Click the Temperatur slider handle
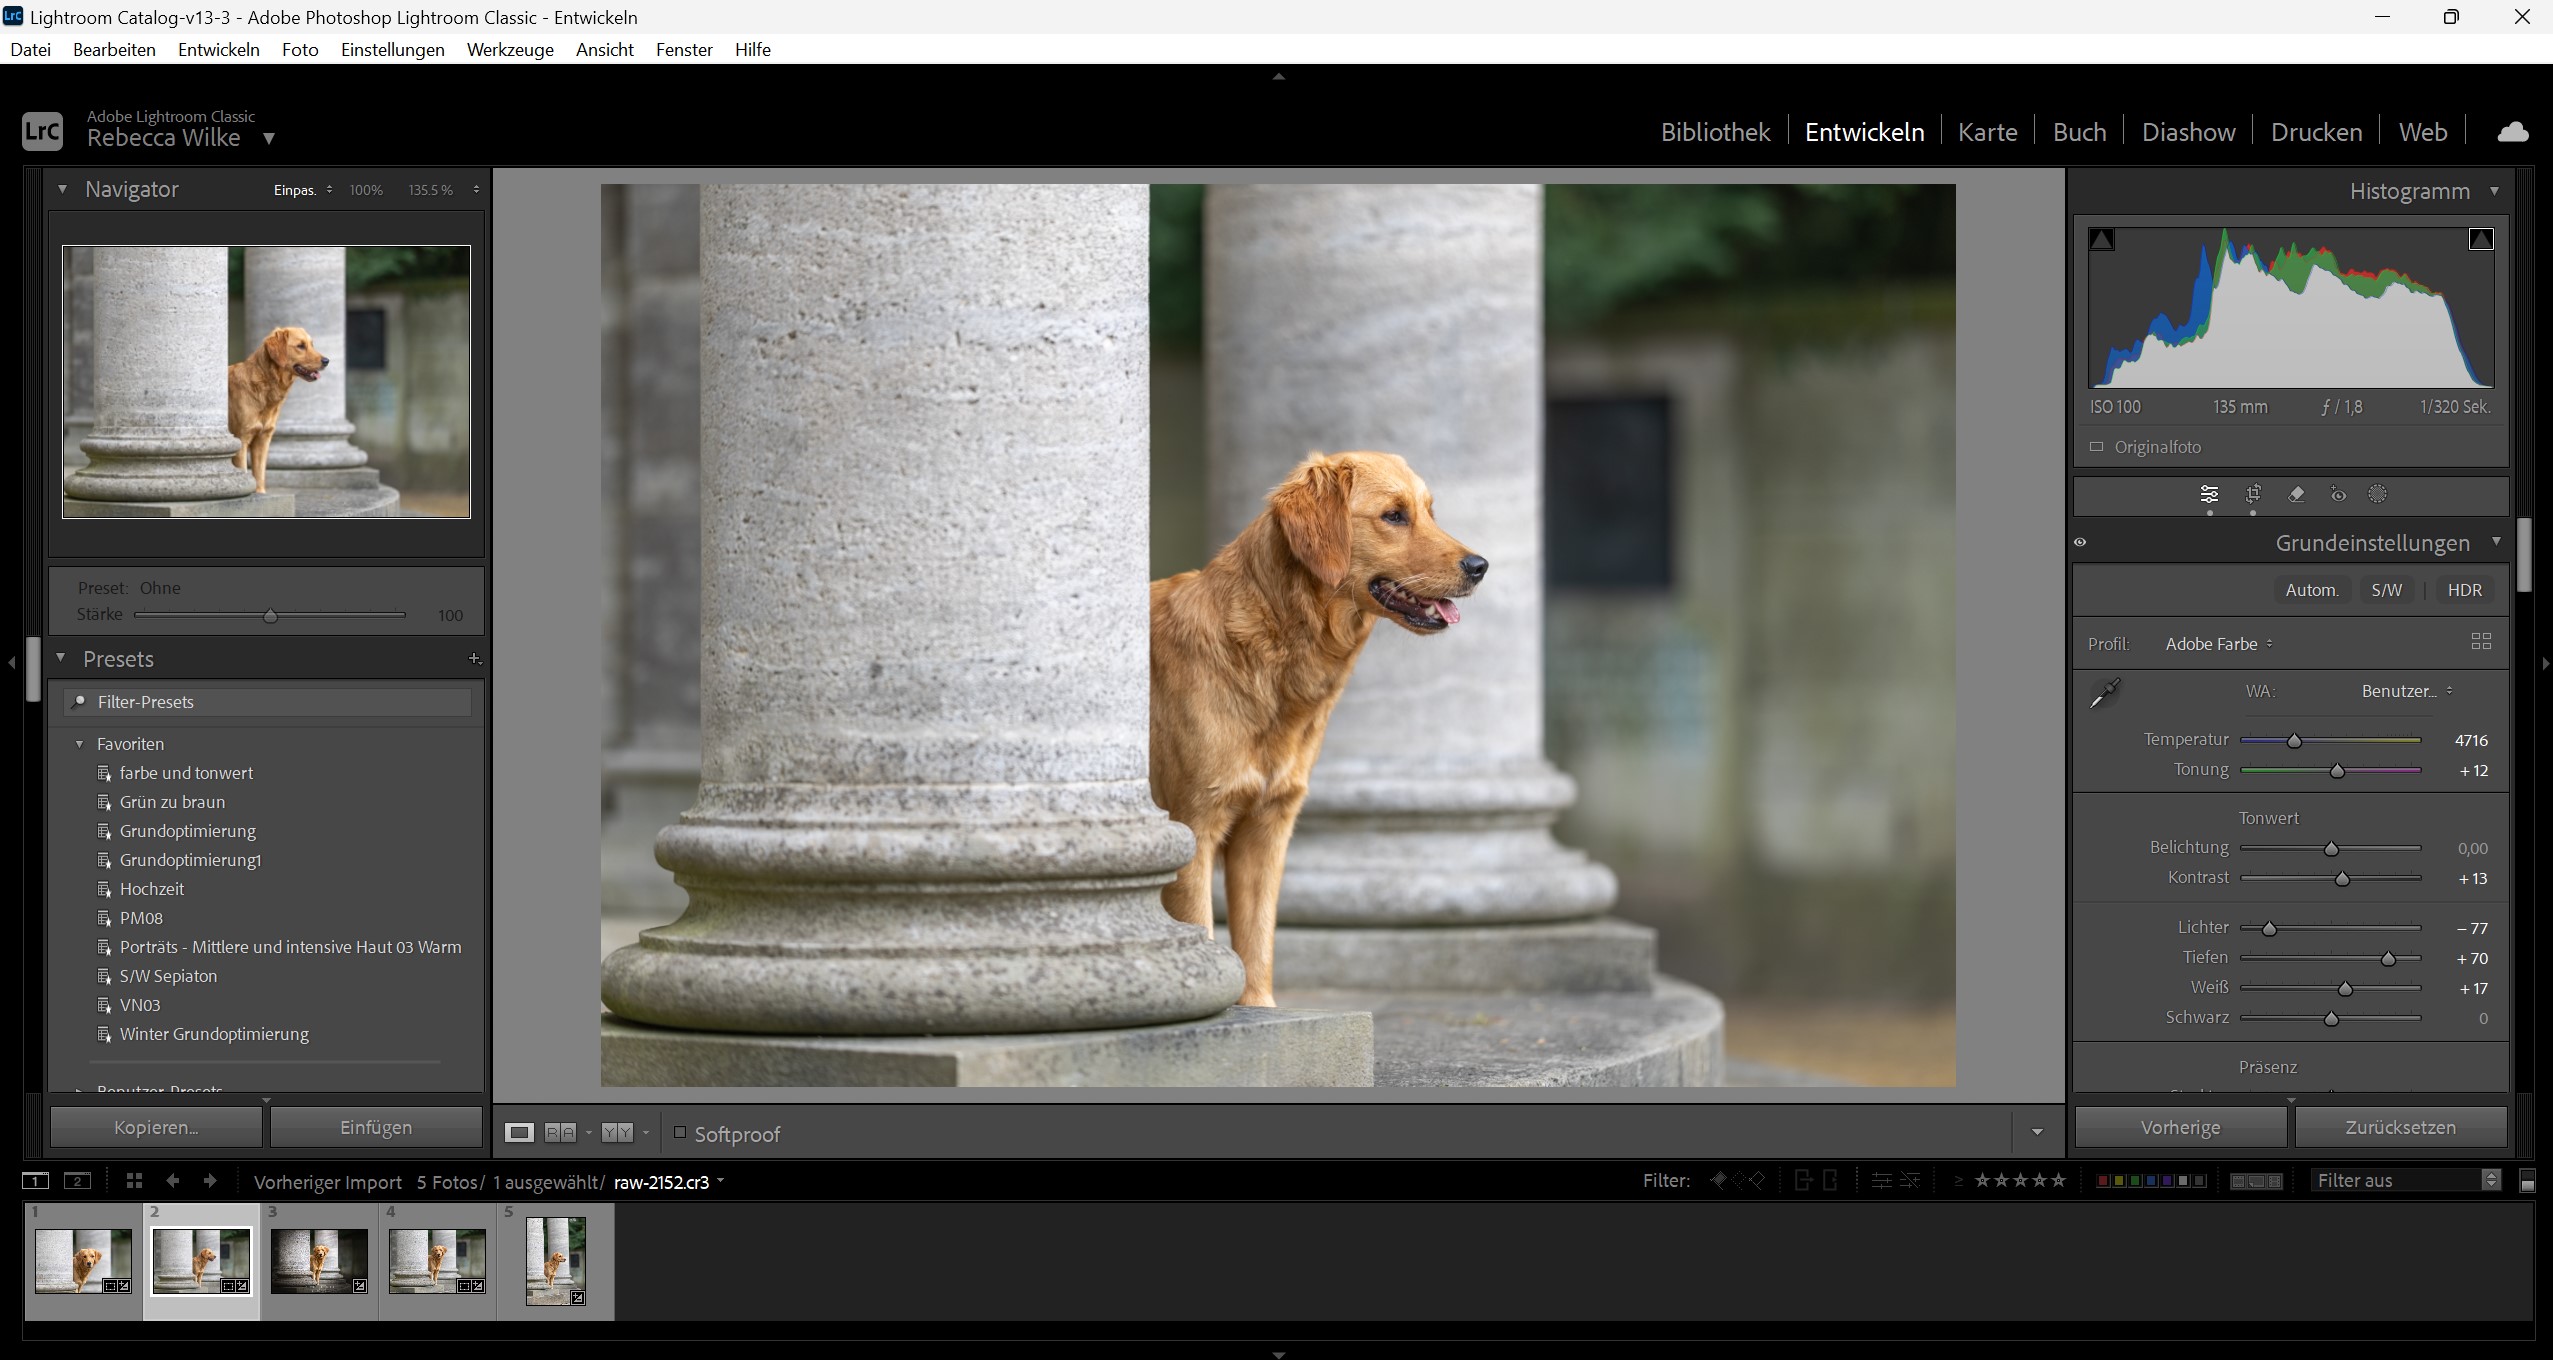This screenshot has height=1360, width=2553. click(x=2295, y=741)
